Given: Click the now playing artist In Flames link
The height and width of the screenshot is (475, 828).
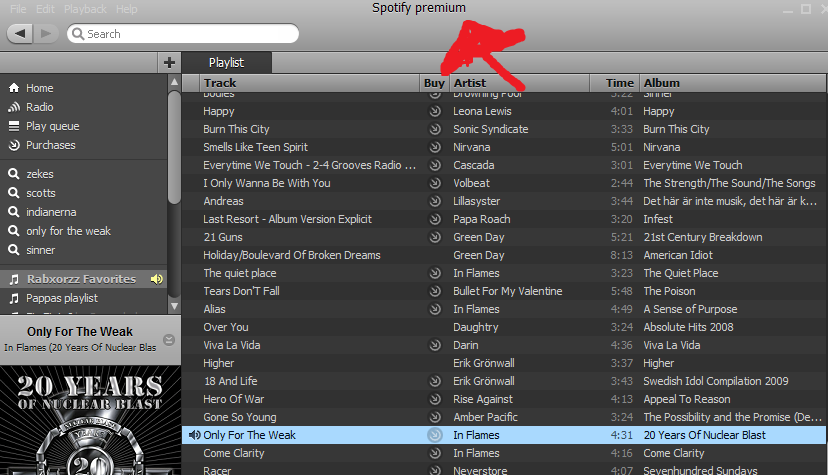Looking at the screenshot, I should click(25, 348).
